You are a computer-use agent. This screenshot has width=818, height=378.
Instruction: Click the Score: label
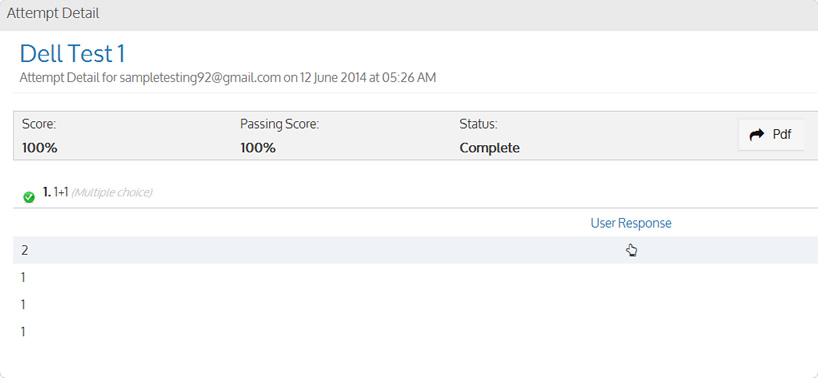click(x=39, y=124)
